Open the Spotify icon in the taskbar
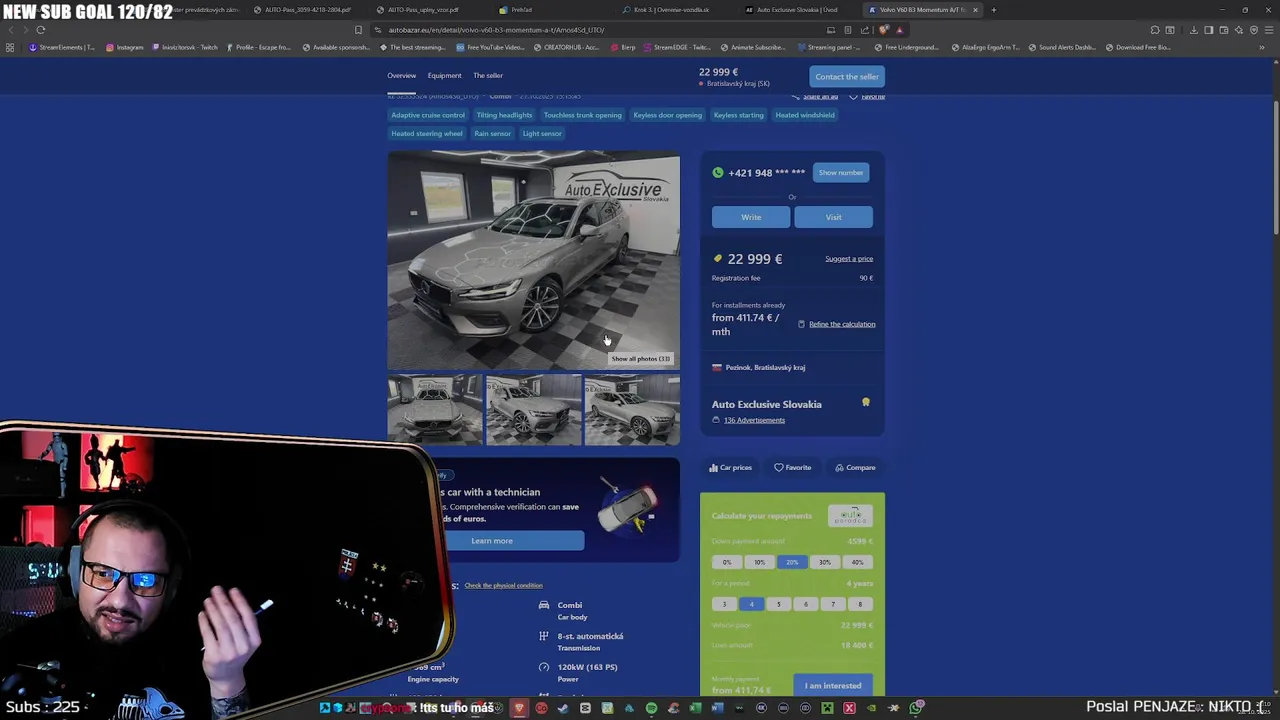The width and height of the screenshot is (1280, 720). (651, 708)
